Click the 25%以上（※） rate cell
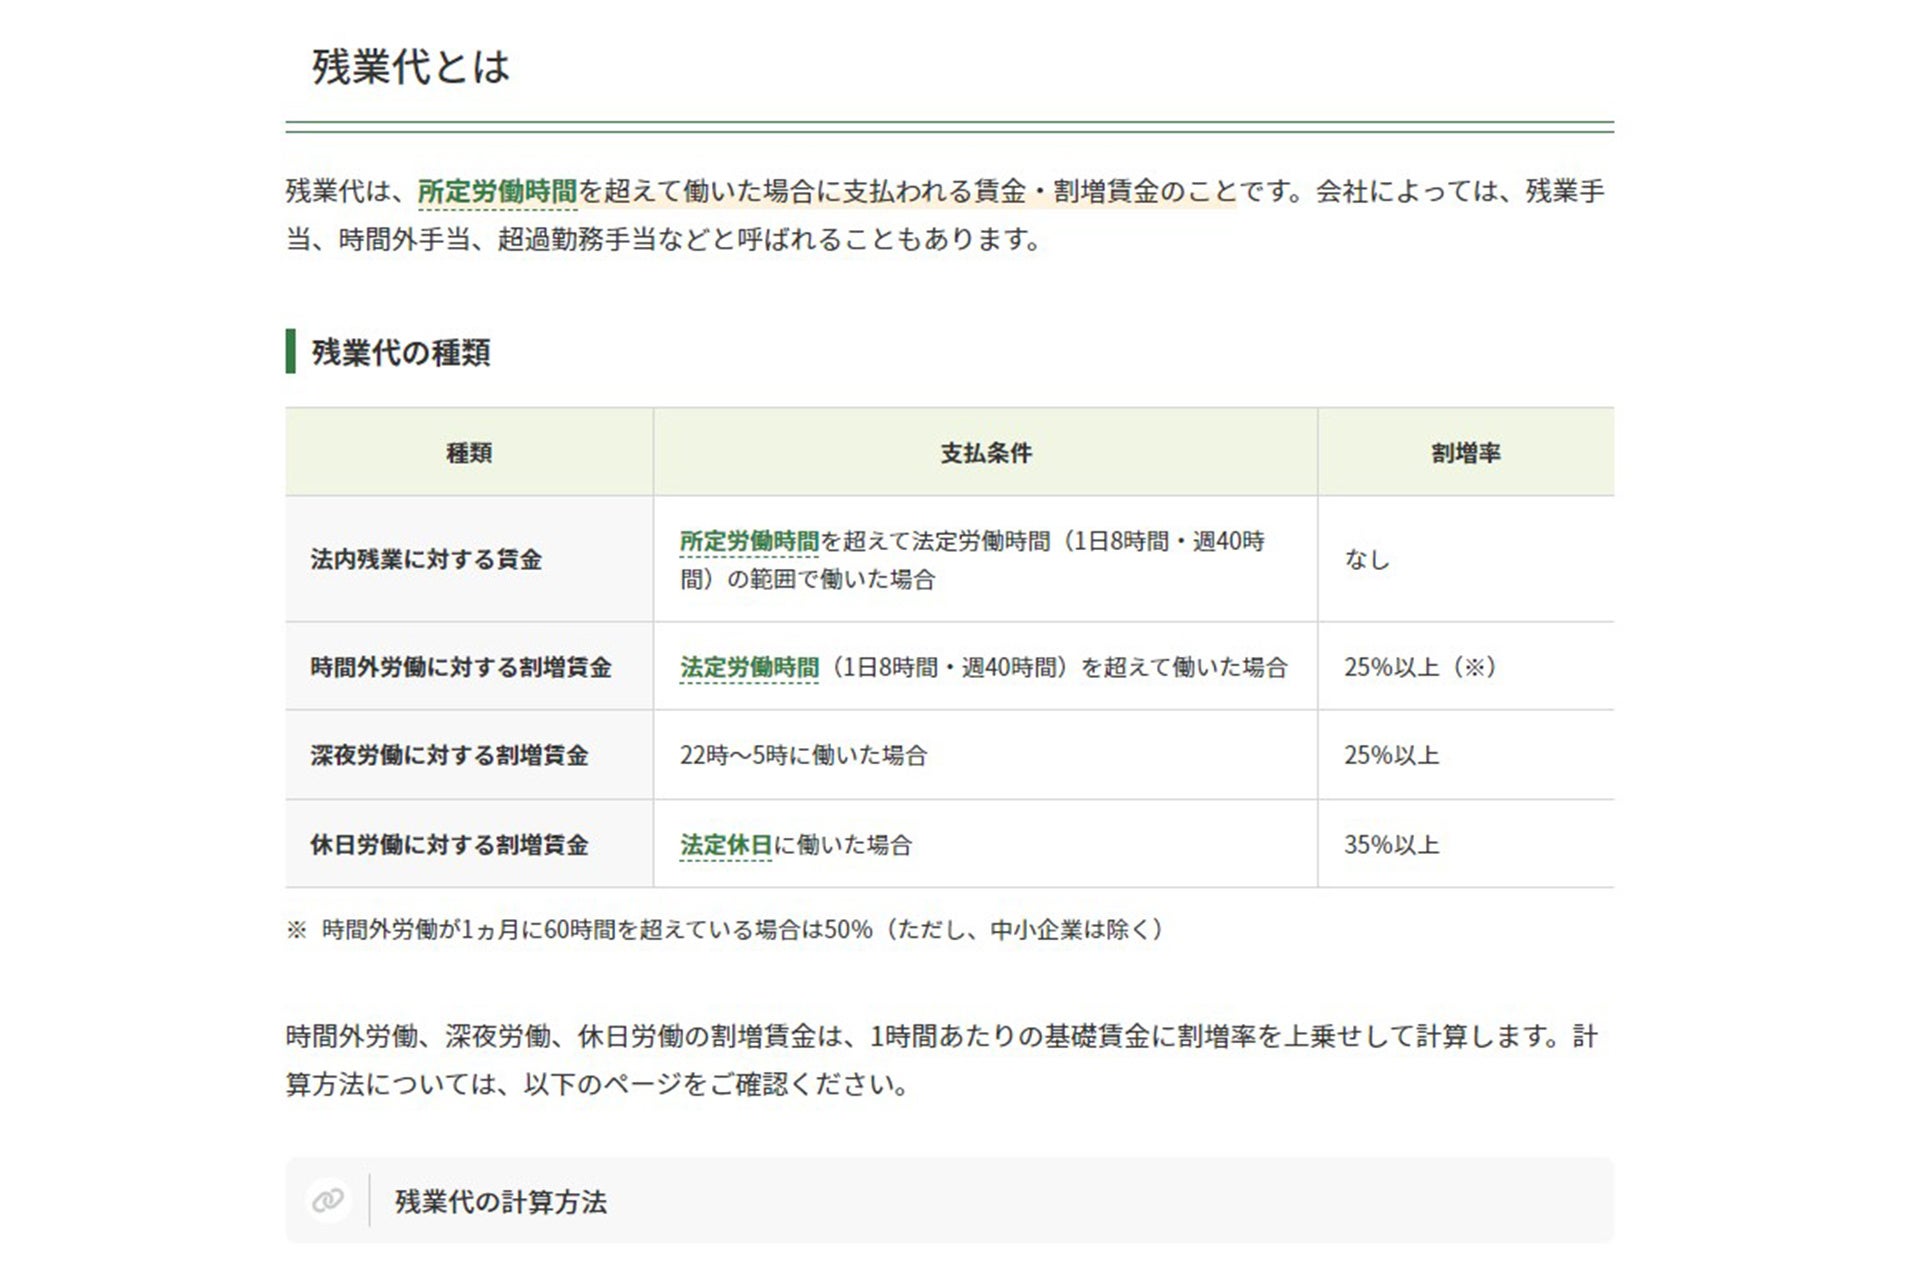This screenshot has height=1280, width=1920. point(1420,667)
